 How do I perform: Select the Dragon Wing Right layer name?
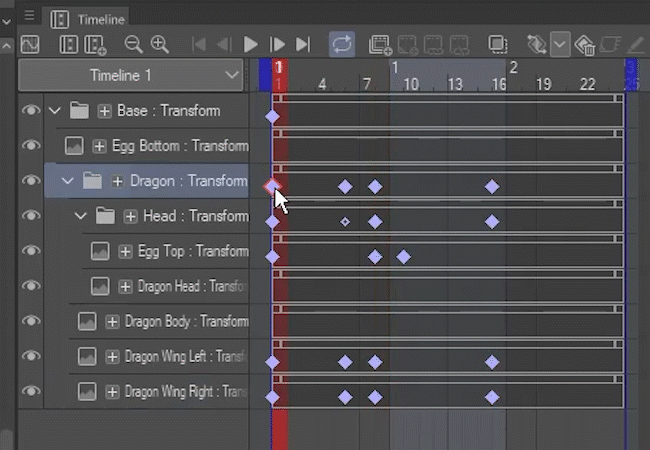pyautogui.click(x=186, y=391)
